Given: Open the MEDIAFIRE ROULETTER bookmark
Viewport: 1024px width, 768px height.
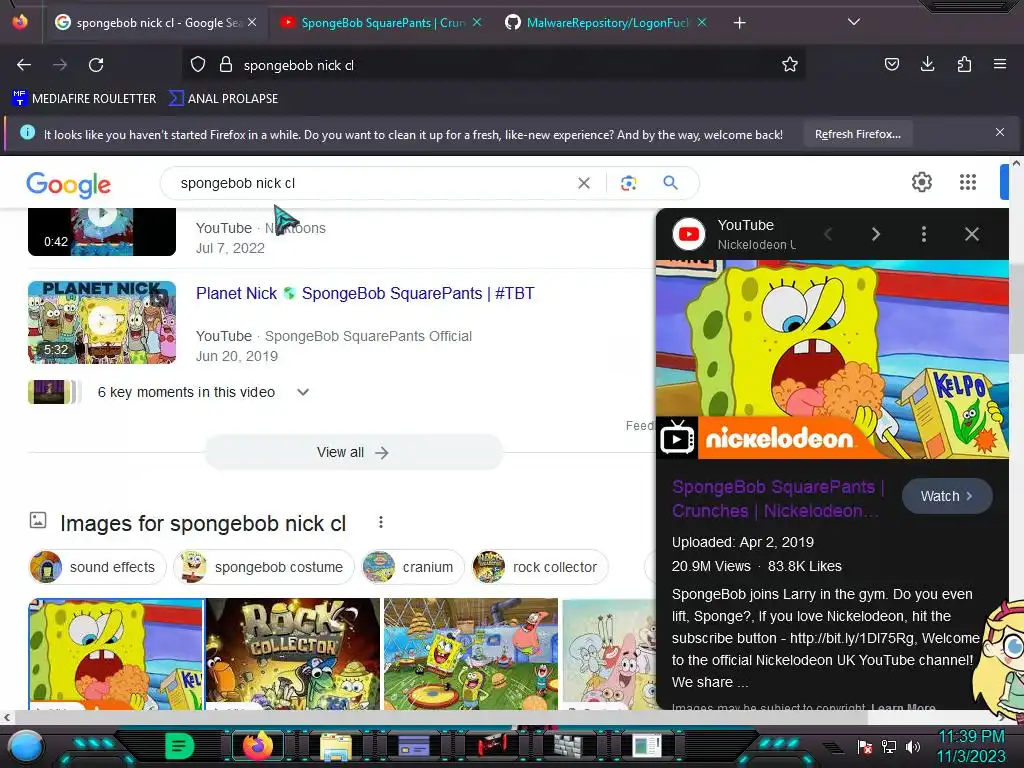Looking at the screenshot, I should [84, 99].
